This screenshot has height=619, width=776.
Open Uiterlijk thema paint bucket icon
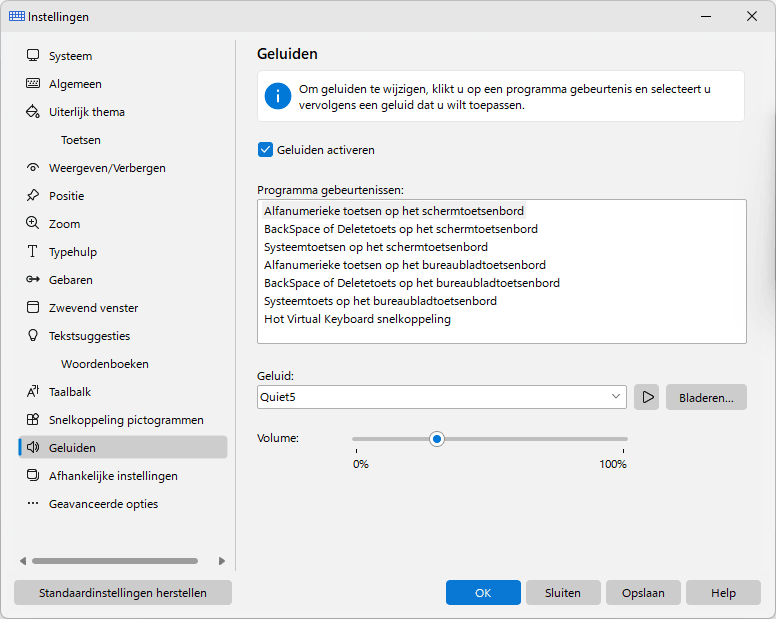coord(33,111)
